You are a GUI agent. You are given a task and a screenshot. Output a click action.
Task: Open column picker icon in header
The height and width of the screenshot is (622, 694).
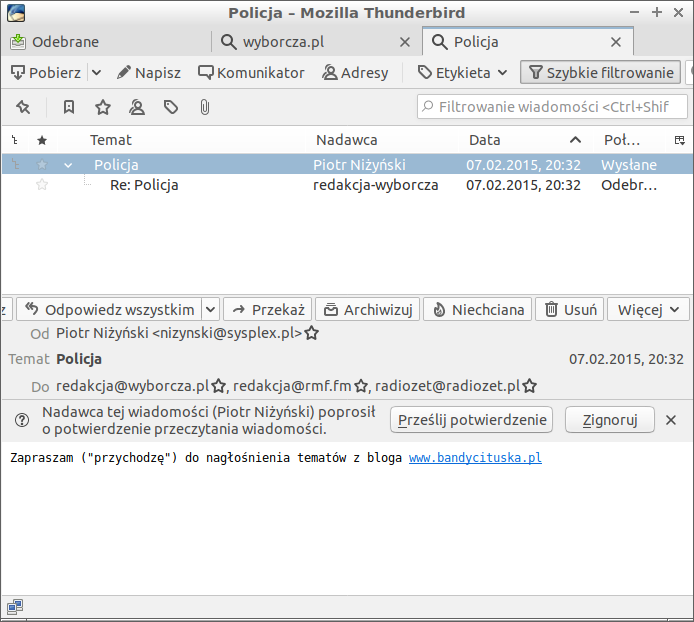(x=680, y=140)
